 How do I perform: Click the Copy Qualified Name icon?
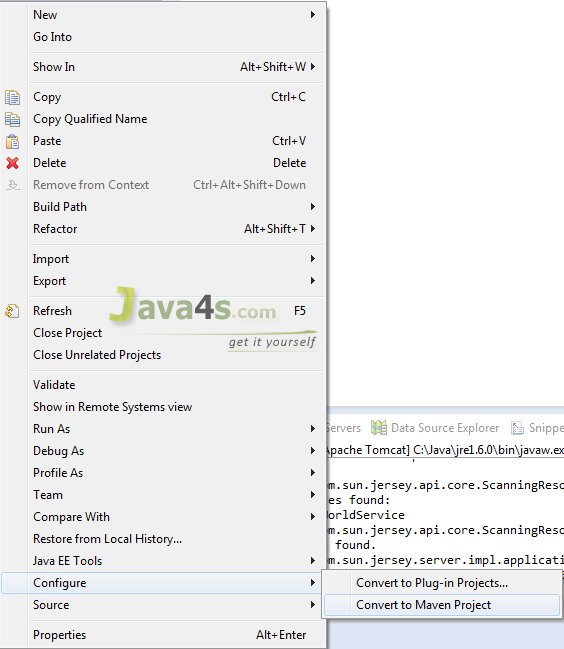pyautogui.click(x=12, y=119)
